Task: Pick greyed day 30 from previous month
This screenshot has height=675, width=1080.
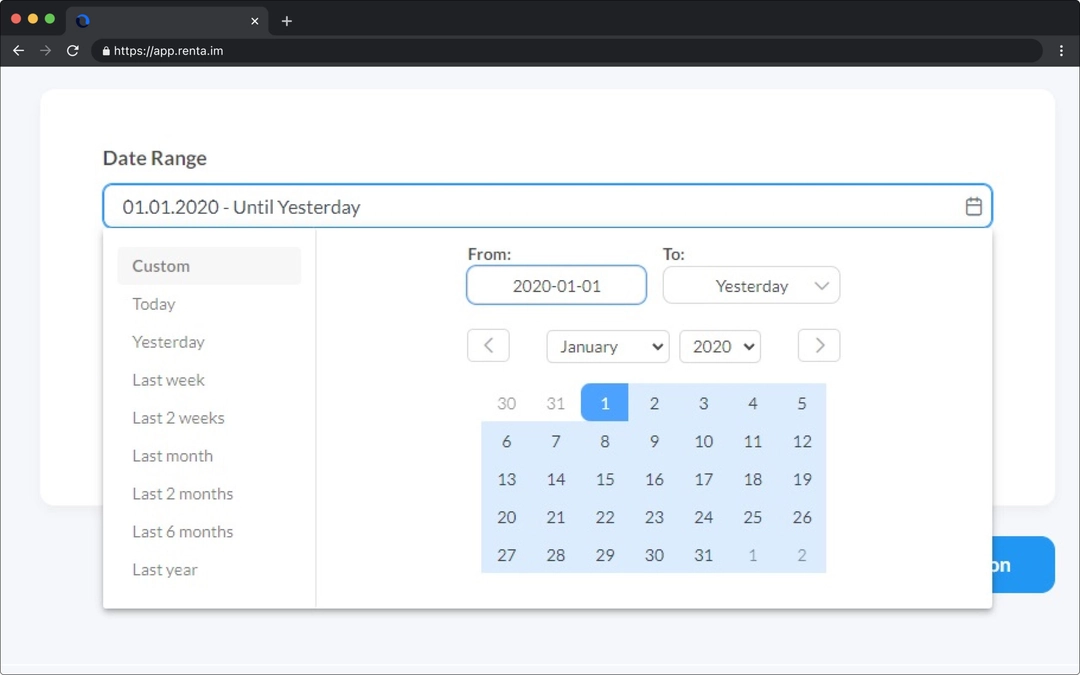Action: (506, 403)
